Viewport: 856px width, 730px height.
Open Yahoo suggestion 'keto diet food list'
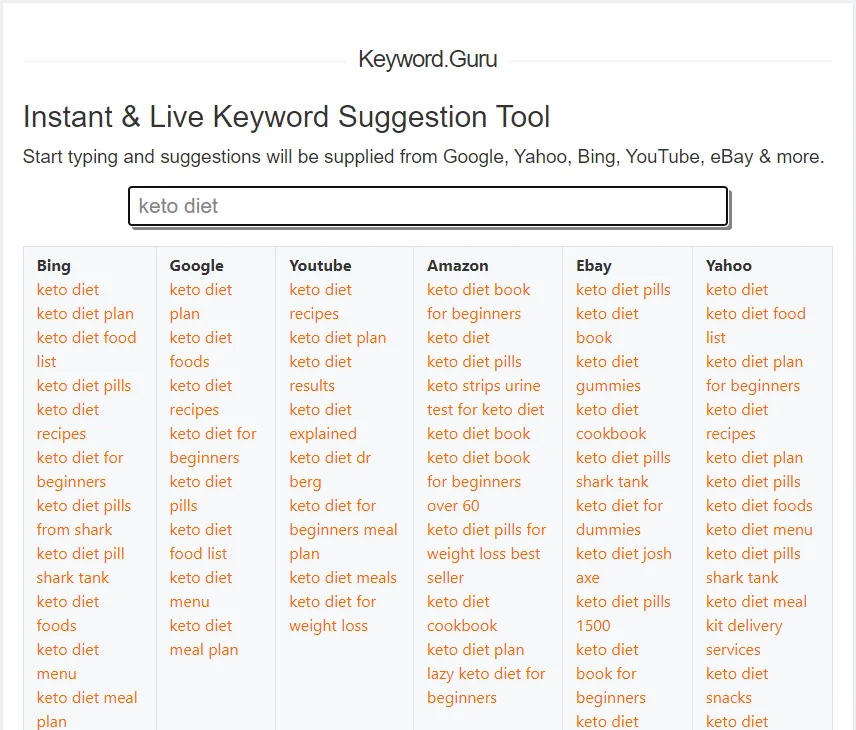(756, 325)
